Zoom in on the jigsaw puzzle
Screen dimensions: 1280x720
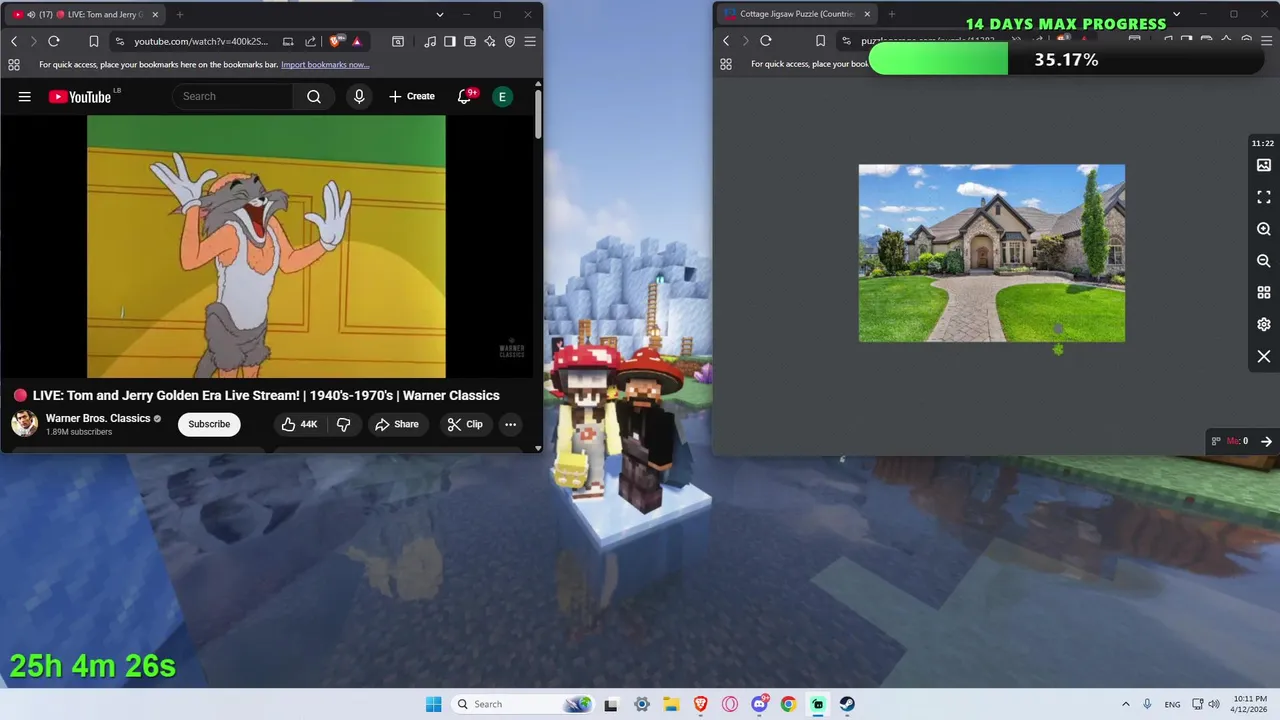(x=1264, y=229)
